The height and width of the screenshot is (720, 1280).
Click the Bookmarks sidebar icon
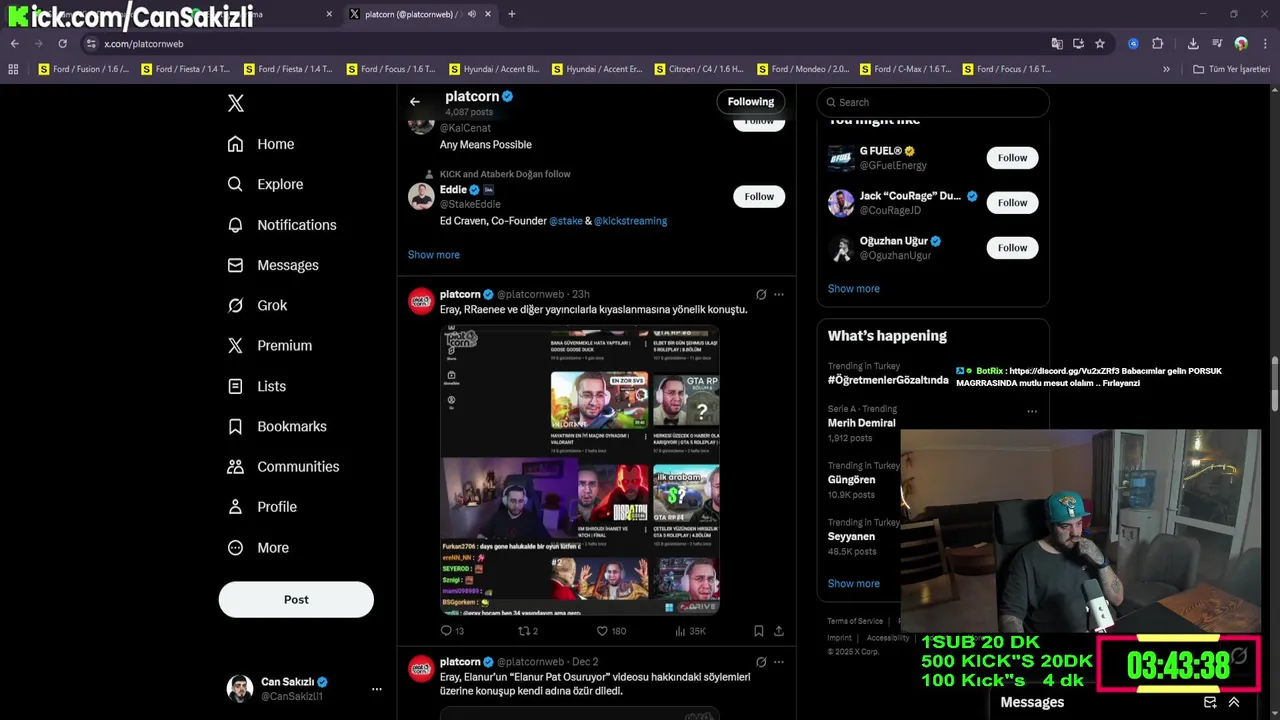click(x=235, y=426)
